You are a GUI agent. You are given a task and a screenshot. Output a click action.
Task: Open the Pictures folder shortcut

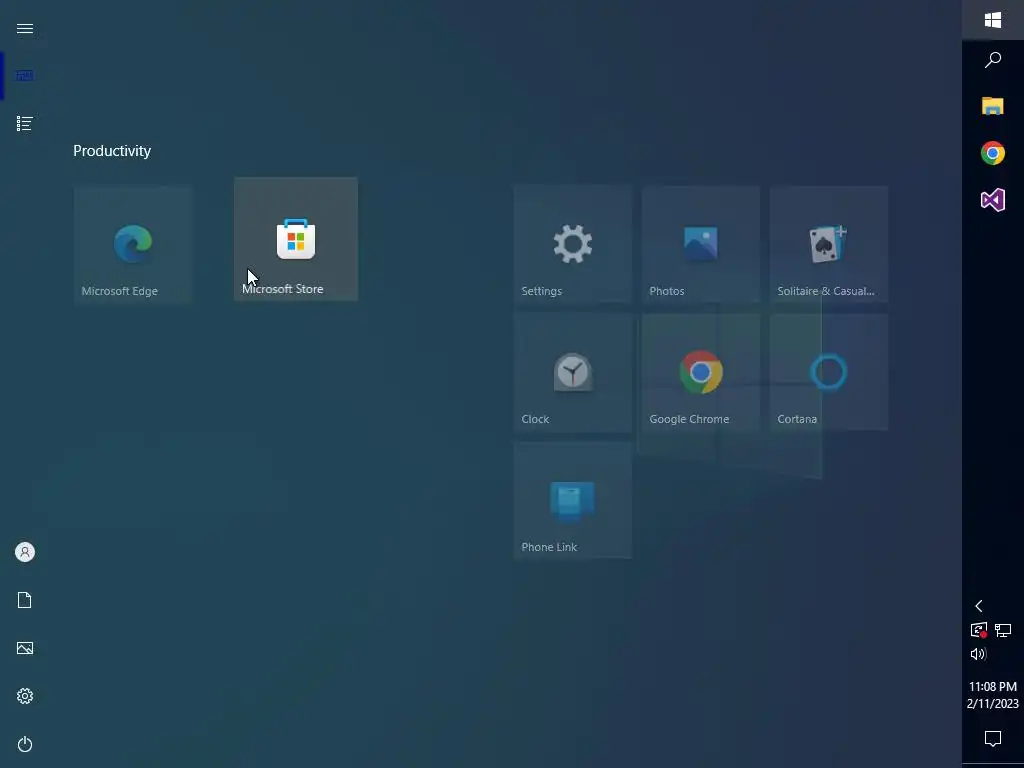(x=25, y=648)
